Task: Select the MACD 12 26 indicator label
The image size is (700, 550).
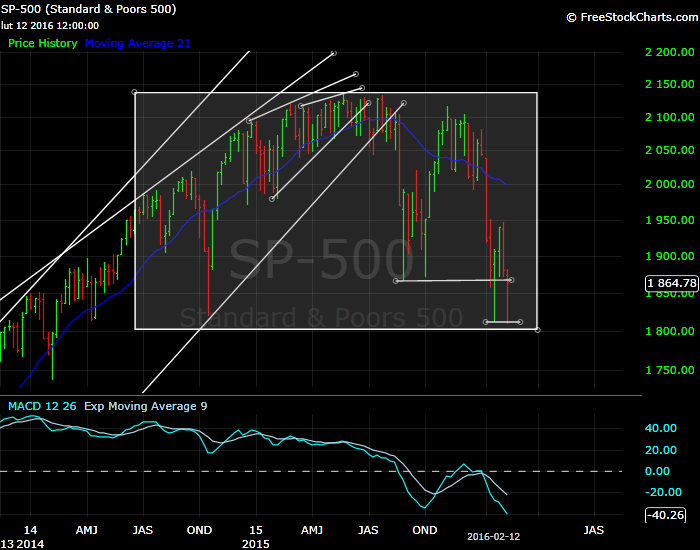Action: (42, 406)
